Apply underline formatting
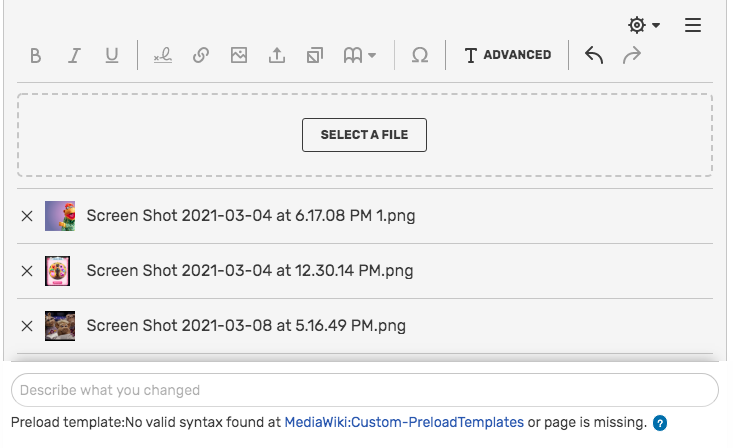 click(x=112, y=56)
